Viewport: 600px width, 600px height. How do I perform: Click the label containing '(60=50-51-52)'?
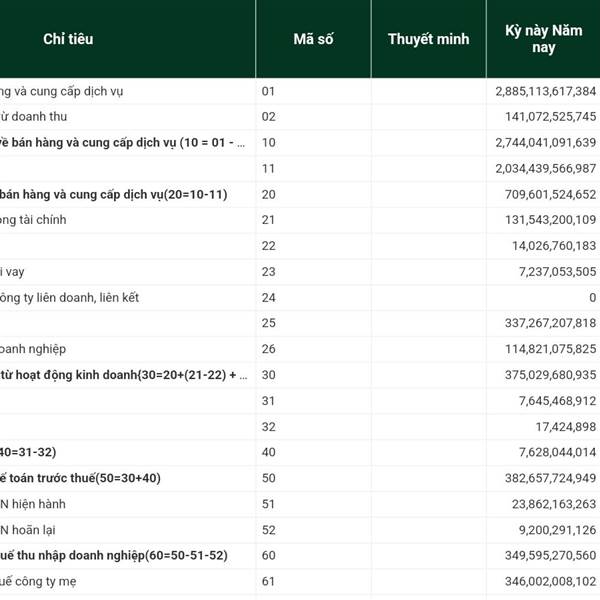[114, 556]
